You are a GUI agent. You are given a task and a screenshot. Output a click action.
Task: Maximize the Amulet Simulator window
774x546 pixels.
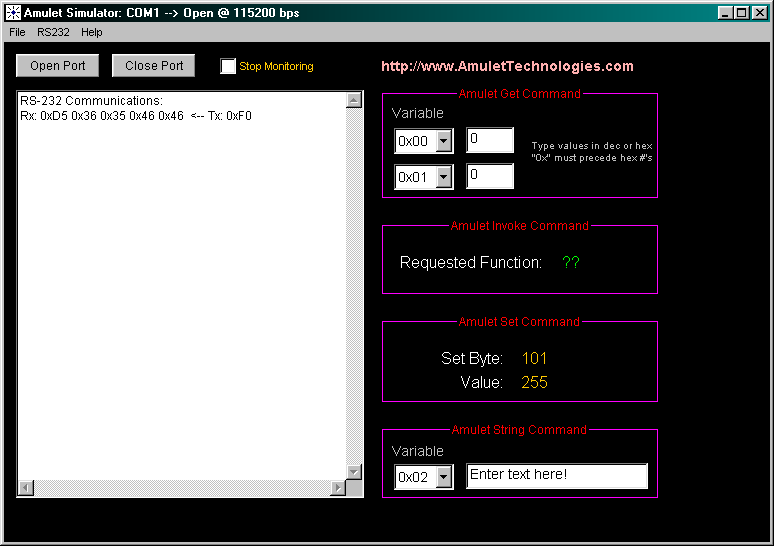(x=741, y=13)
